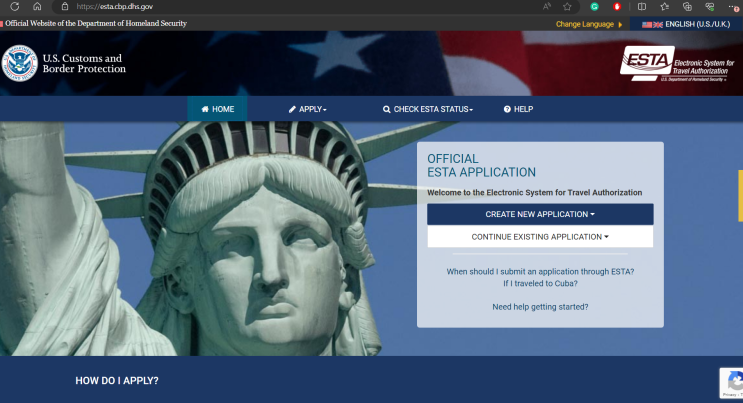Open the English (U.S./U.K.) language selector
743x403 pixels.
click(686, 24)
